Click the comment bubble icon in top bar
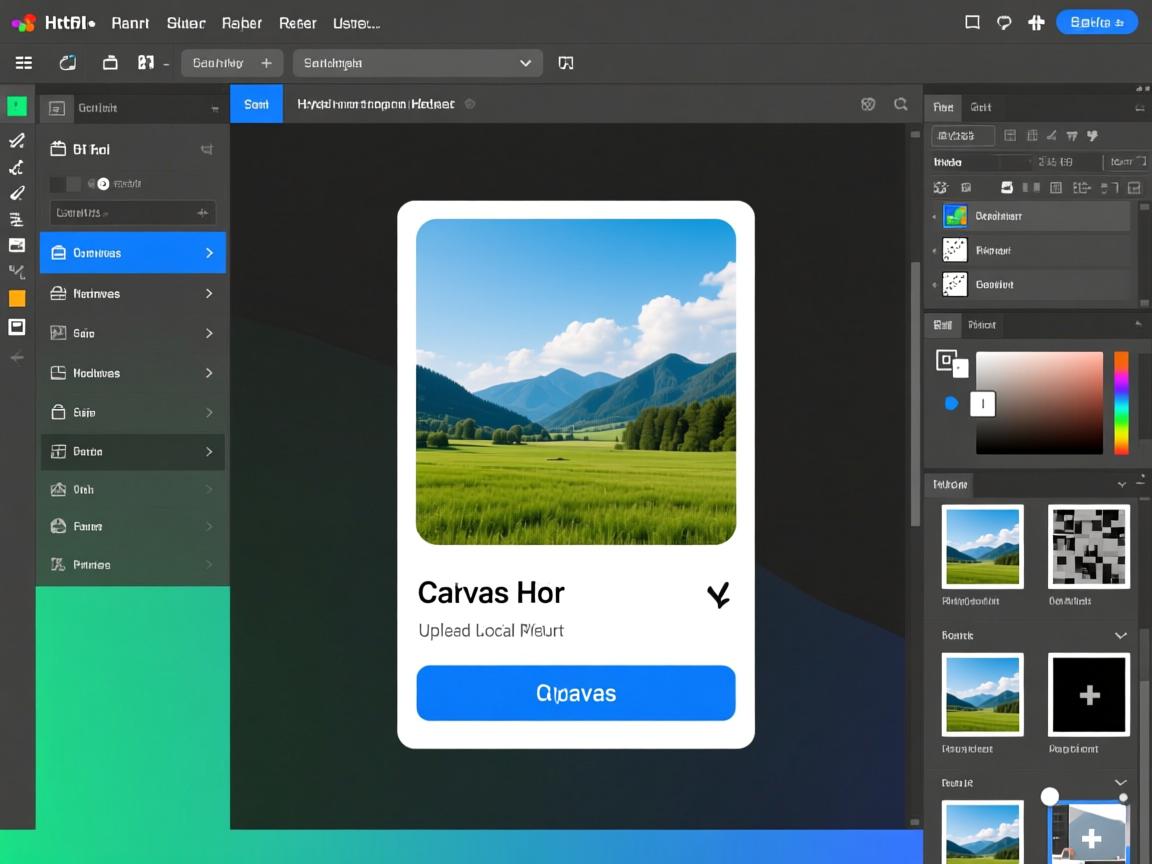 (x=1004, y=23)
